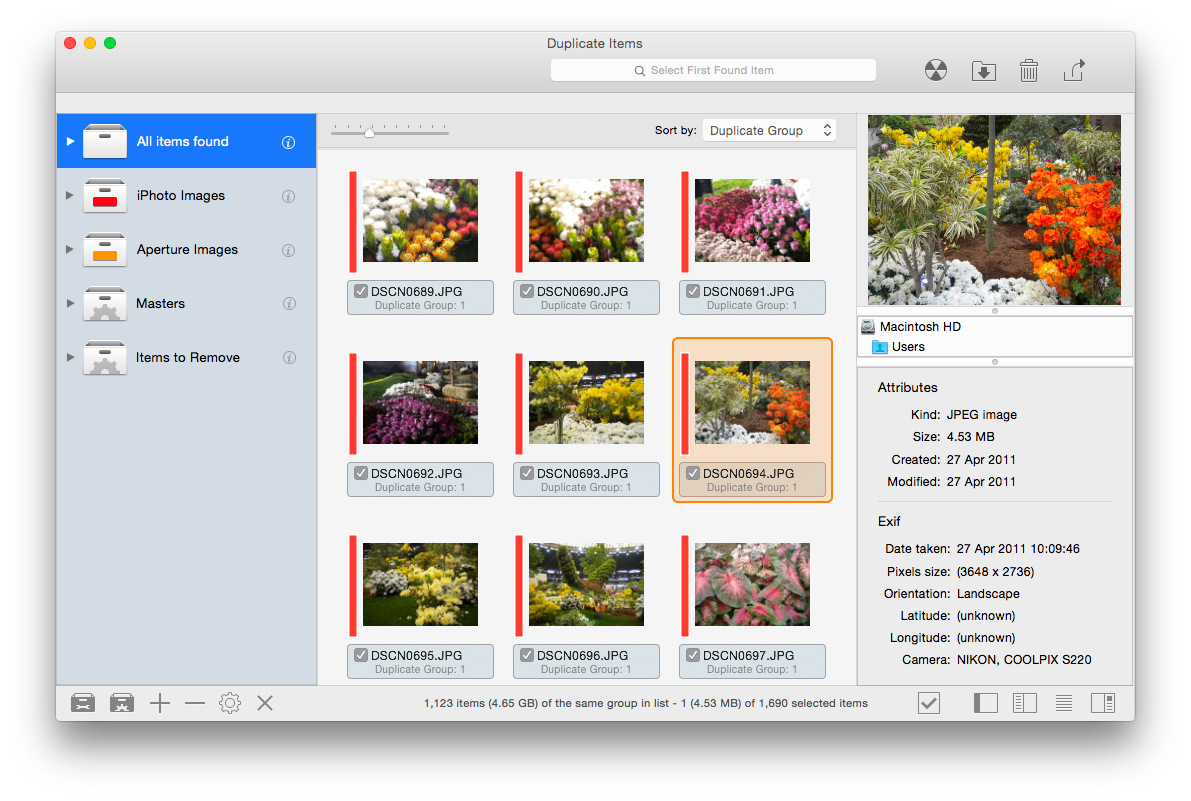
Task: Select Aperture Images label in sidebar
Action: (187, 250)
